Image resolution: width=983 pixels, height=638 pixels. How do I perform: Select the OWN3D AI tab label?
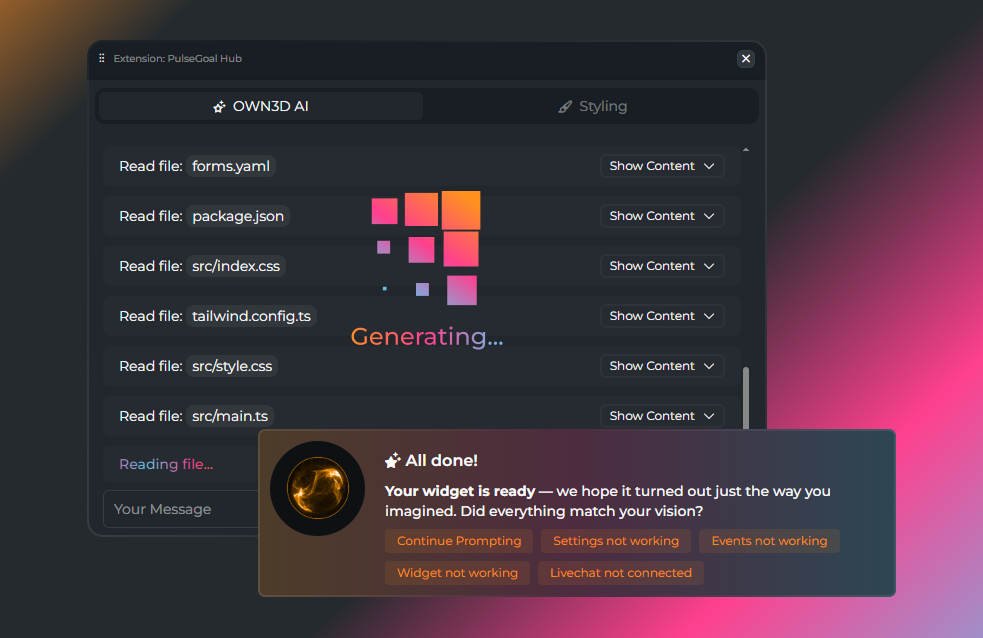click(x=270, y=106)
